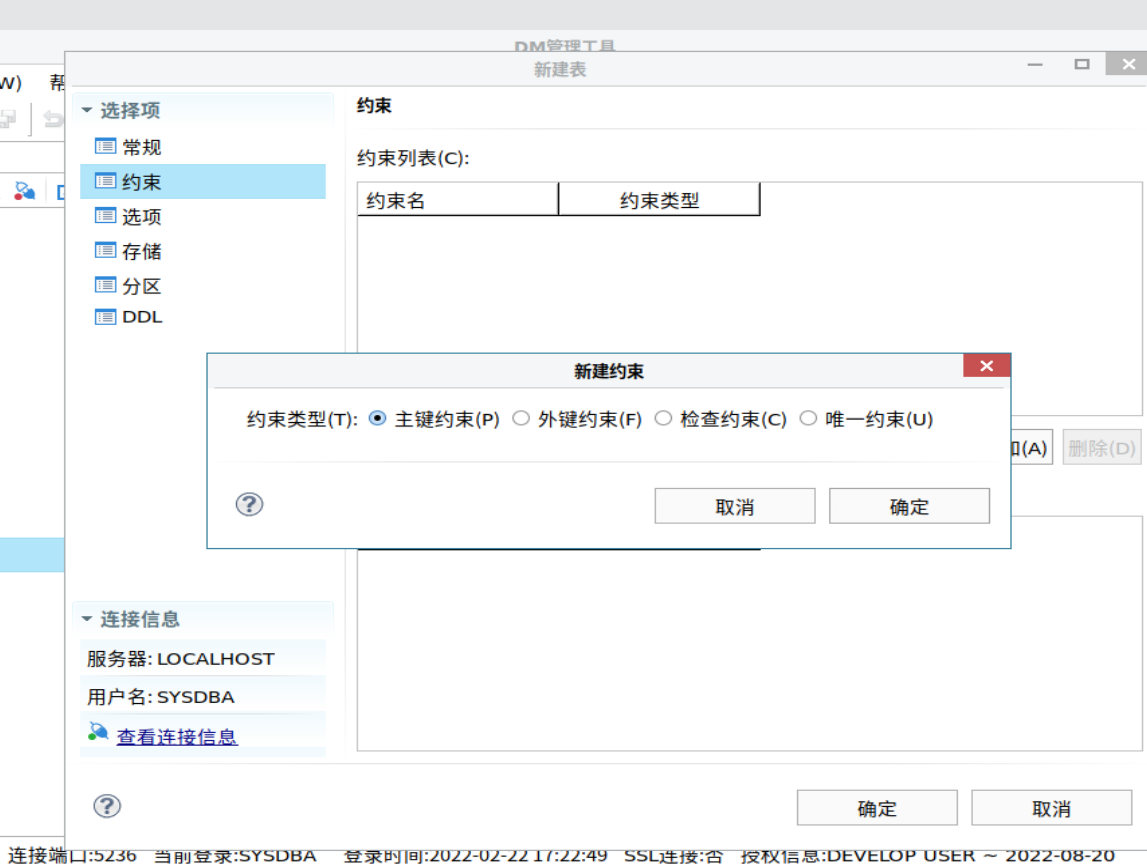1147x864 pixels.
Task: Click the 常规 page icon
Action: click(105, 146)
